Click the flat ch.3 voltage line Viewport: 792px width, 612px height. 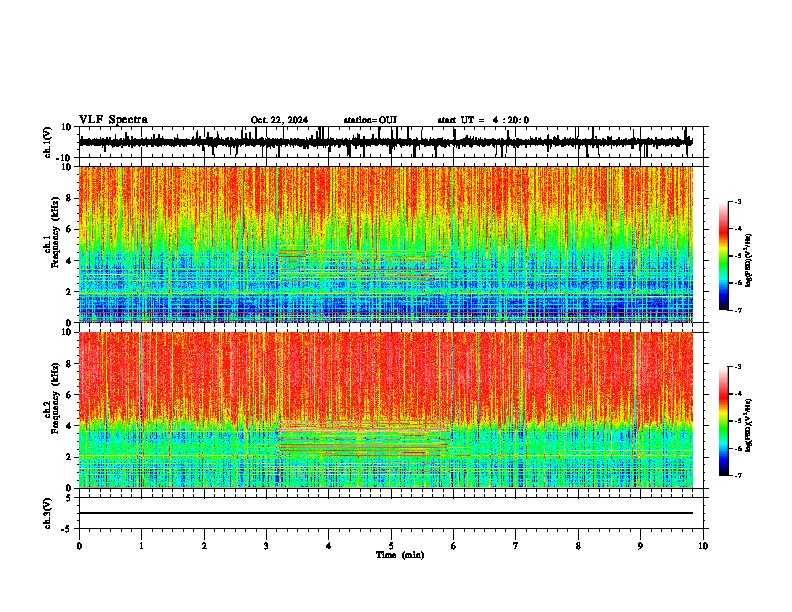pos(386,513)
